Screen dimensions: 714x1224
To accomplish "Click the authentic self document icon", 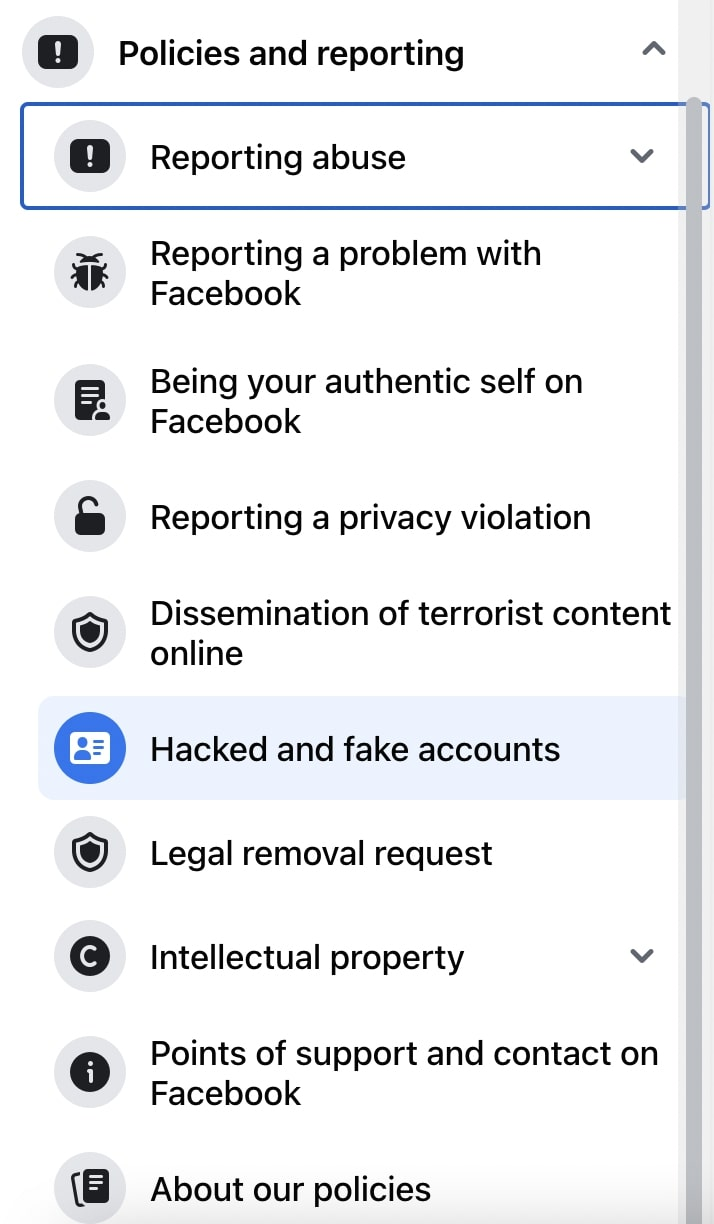I will (89, 400).
